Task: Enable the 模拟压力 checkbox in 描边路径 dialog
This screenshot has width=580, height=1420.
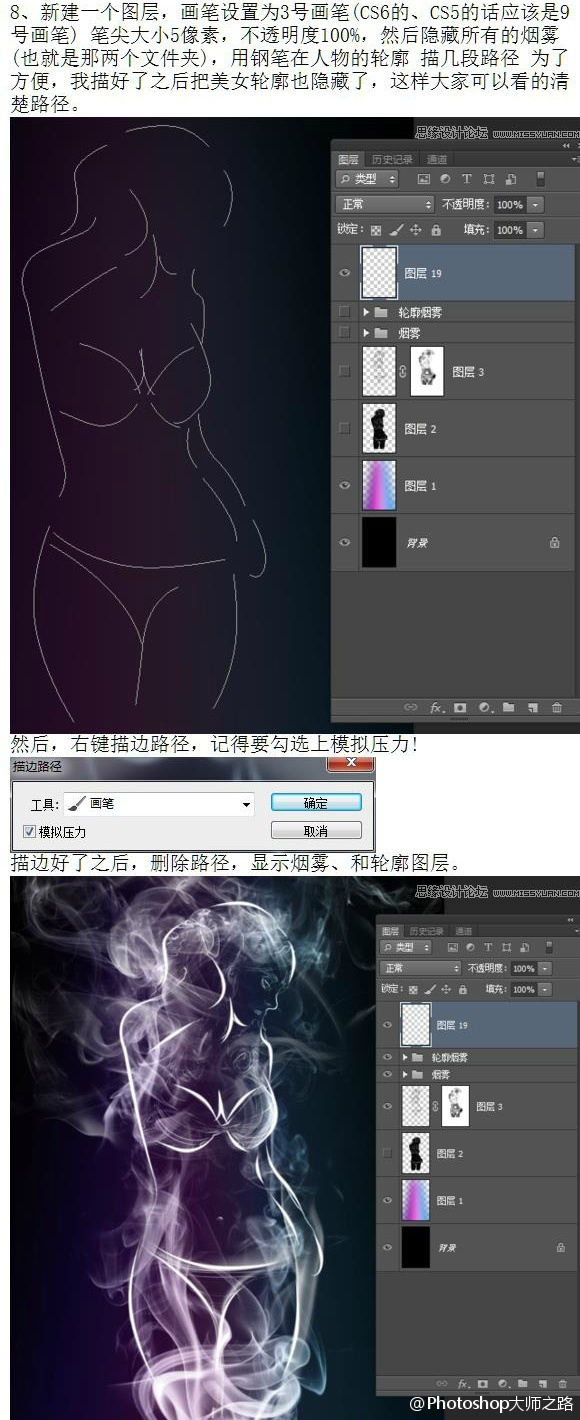Action: [29, 831]
